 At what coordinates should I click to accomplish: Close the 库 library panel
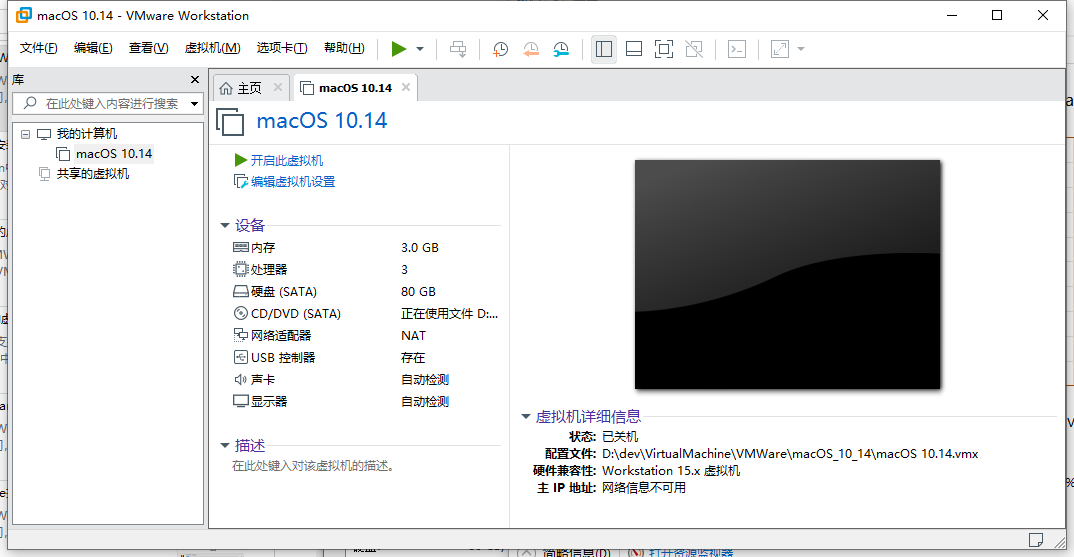tap(195, 79)
